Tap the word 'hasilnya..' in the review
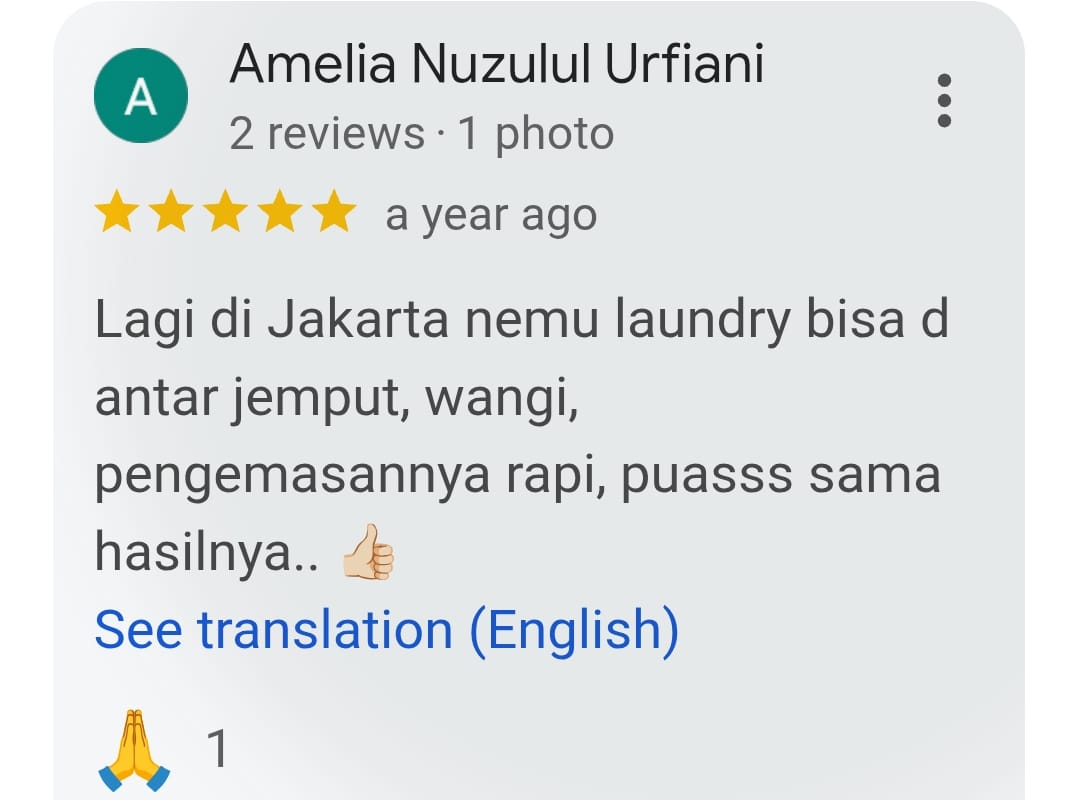This screenshot has height=800, width=1079. pos(207,552)
